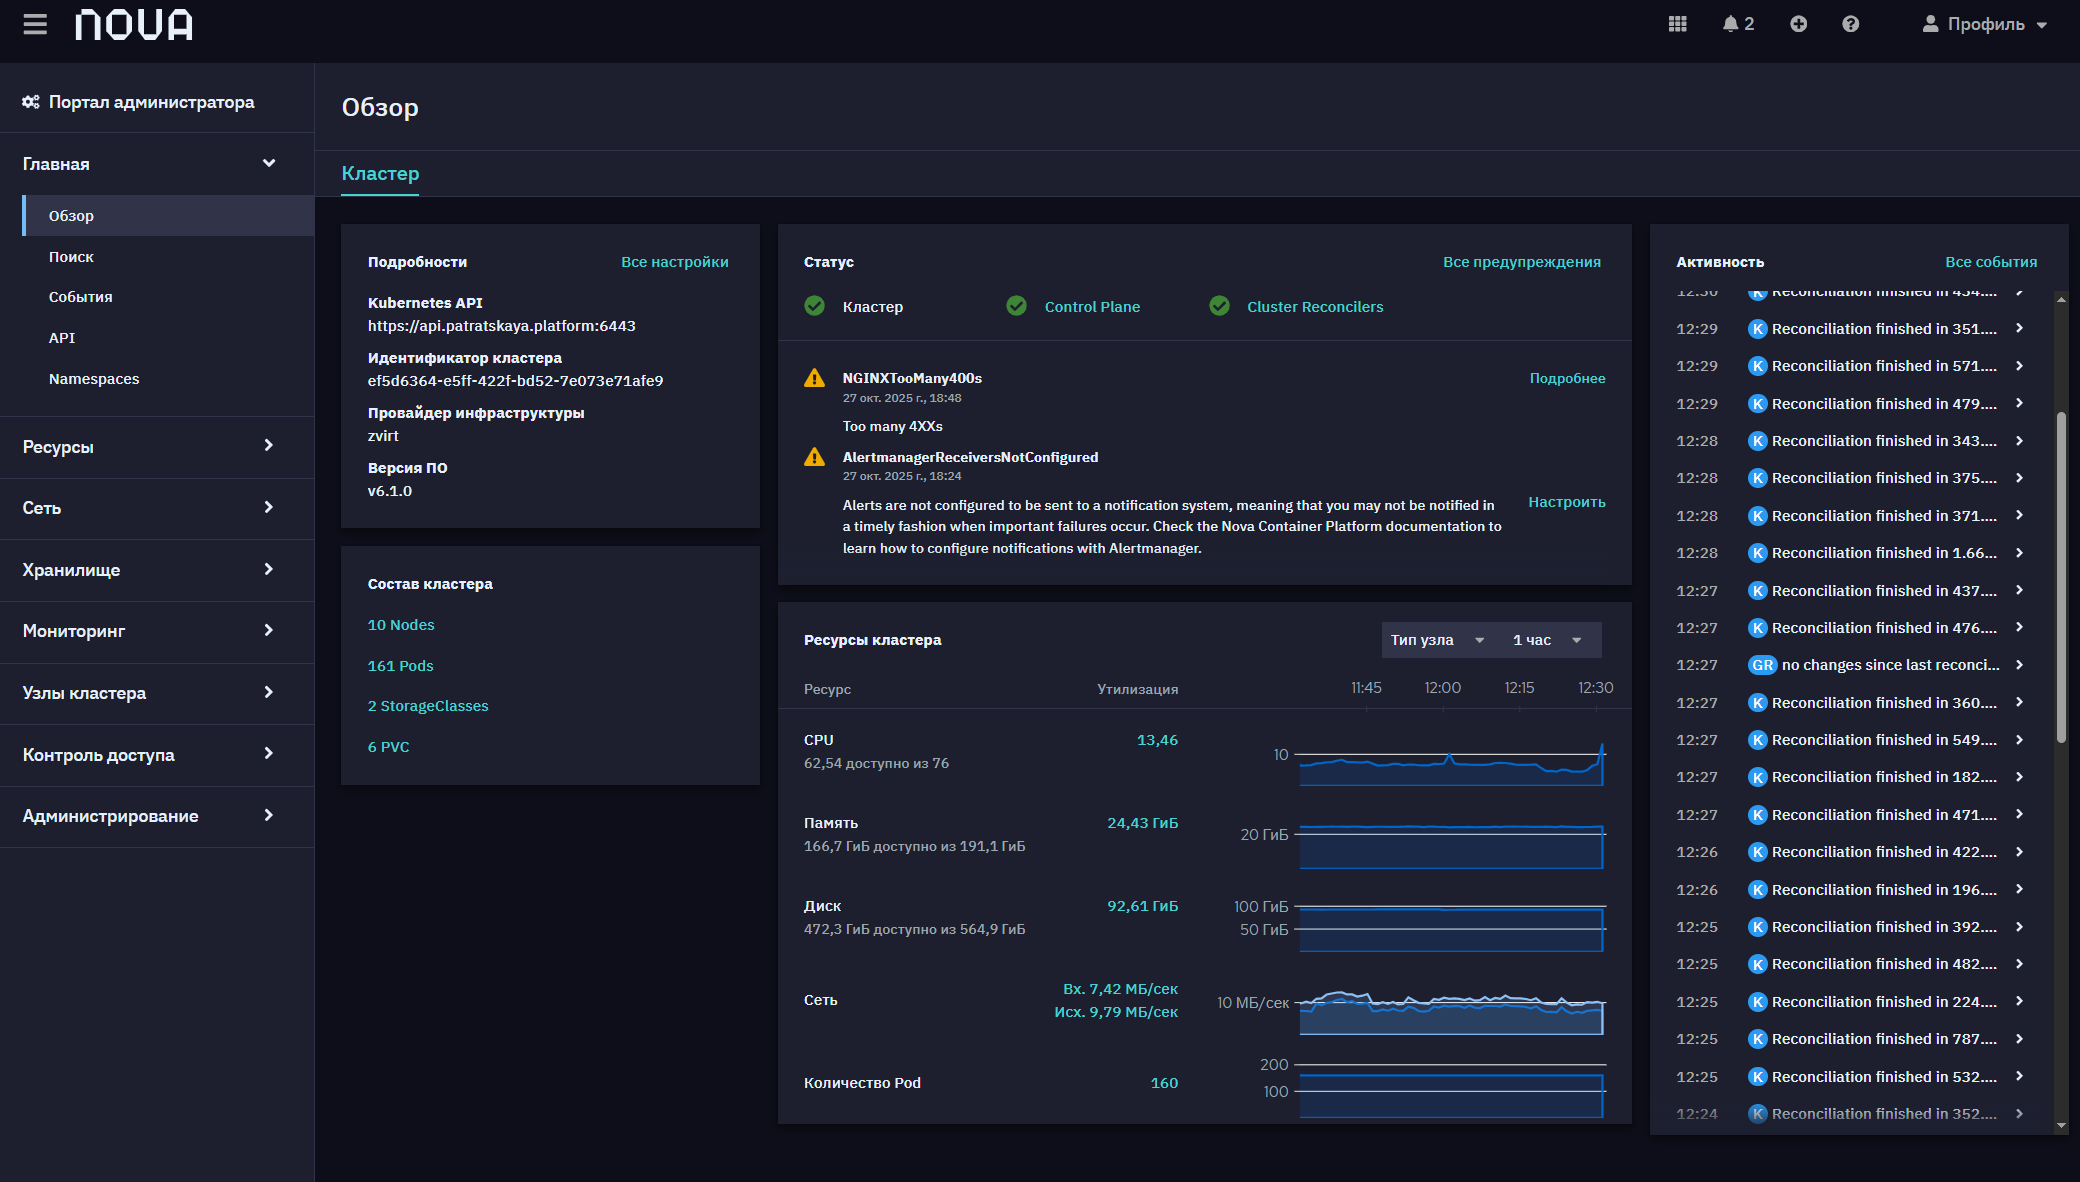Screen dimensions: 2080x1182
Task: Open Все настройки link
Action: point(674,262)
